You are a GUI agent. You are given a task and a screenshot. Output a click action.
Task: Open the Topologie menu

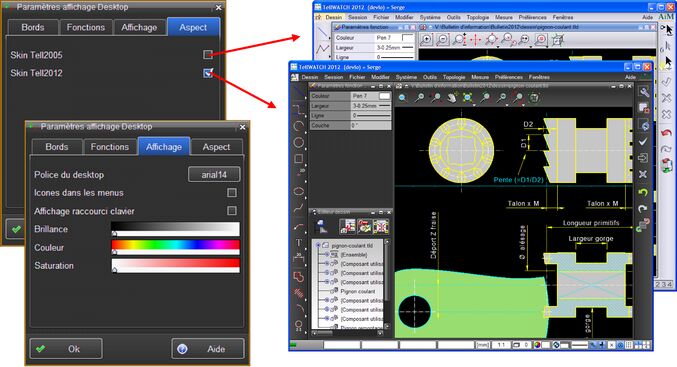[x=454, y=77]
